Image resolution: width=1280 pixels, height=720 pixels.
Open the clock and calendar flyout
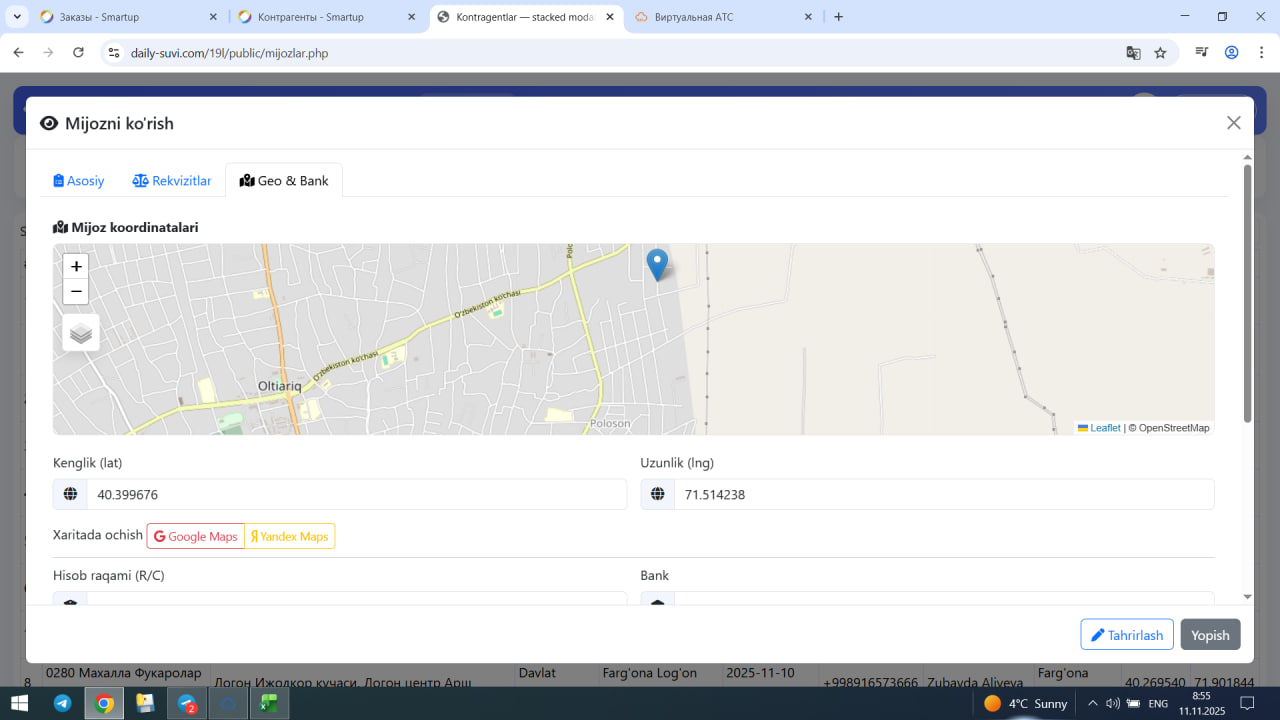1202,703
